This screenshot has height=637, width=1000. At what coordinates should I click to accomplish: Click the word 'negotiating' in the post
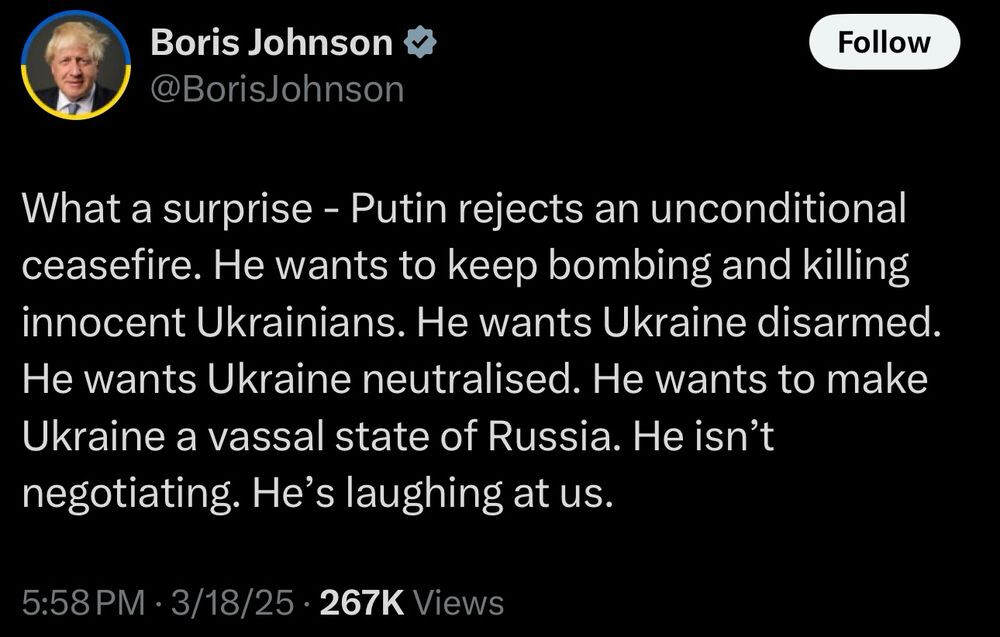(x=128, y=494)
